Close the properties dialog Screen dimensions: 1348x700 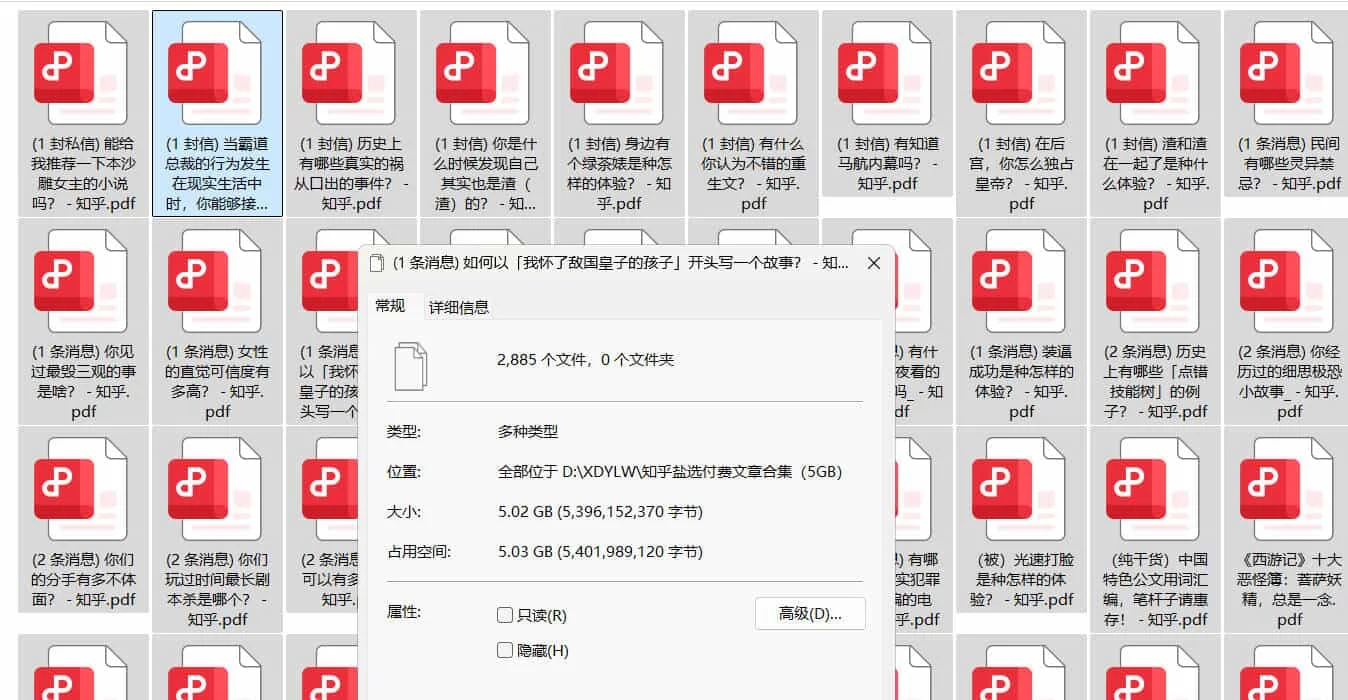873,263
